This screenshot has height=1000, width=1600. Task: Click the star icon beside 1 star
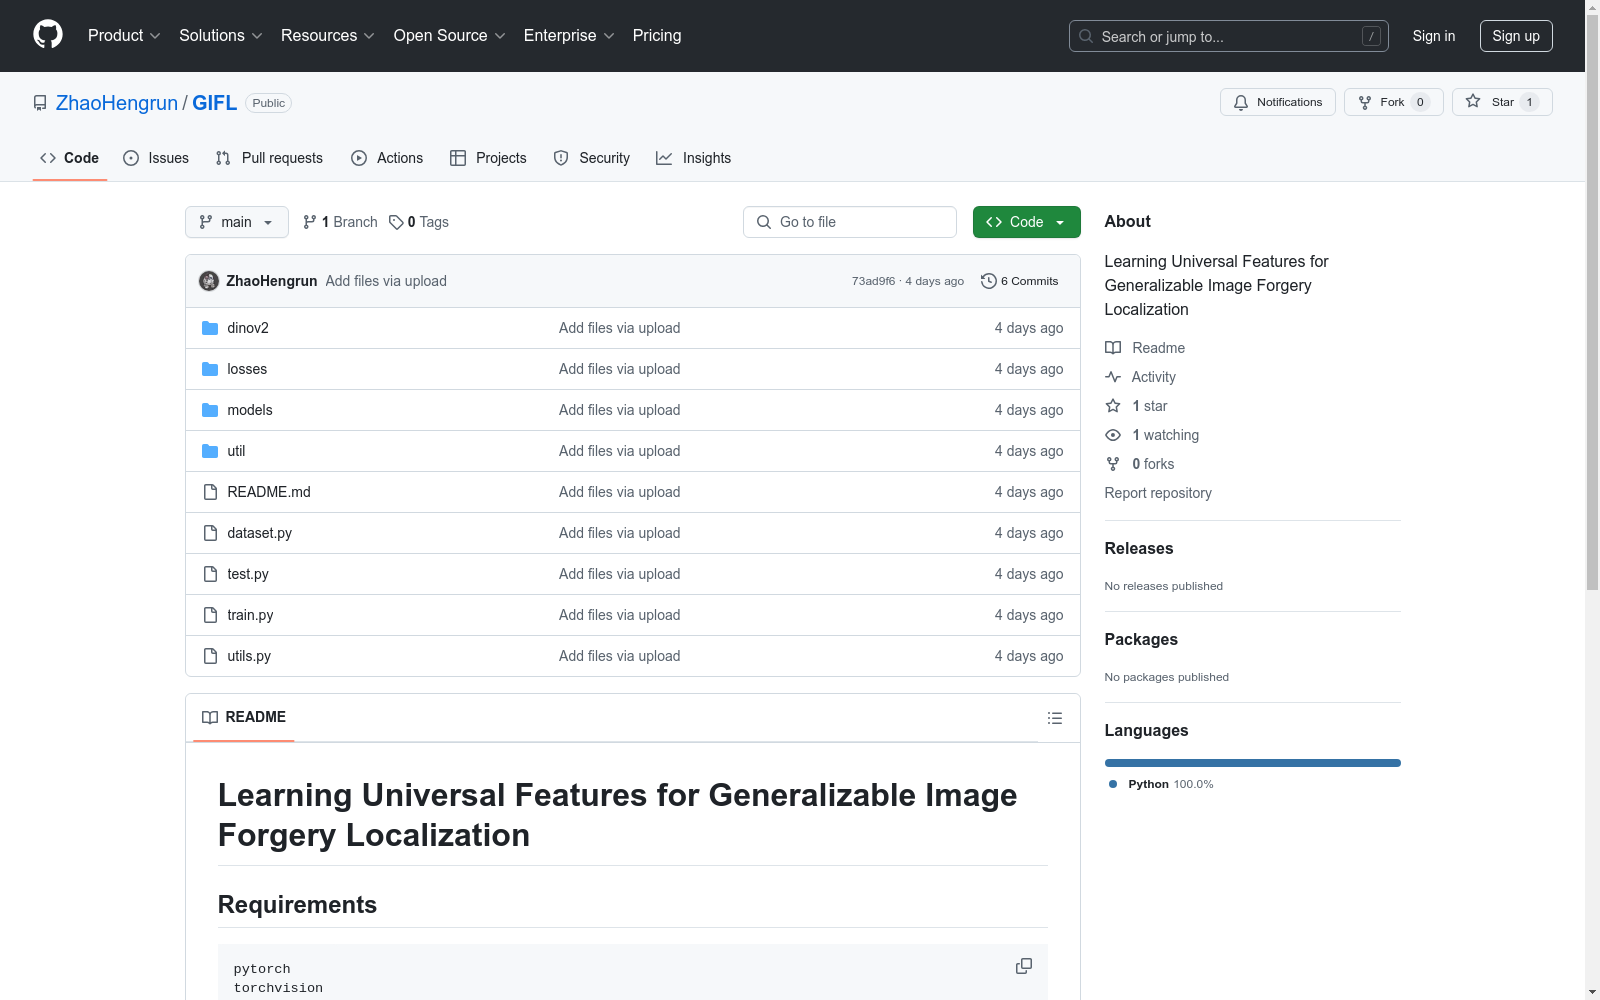pos(1113,406)
